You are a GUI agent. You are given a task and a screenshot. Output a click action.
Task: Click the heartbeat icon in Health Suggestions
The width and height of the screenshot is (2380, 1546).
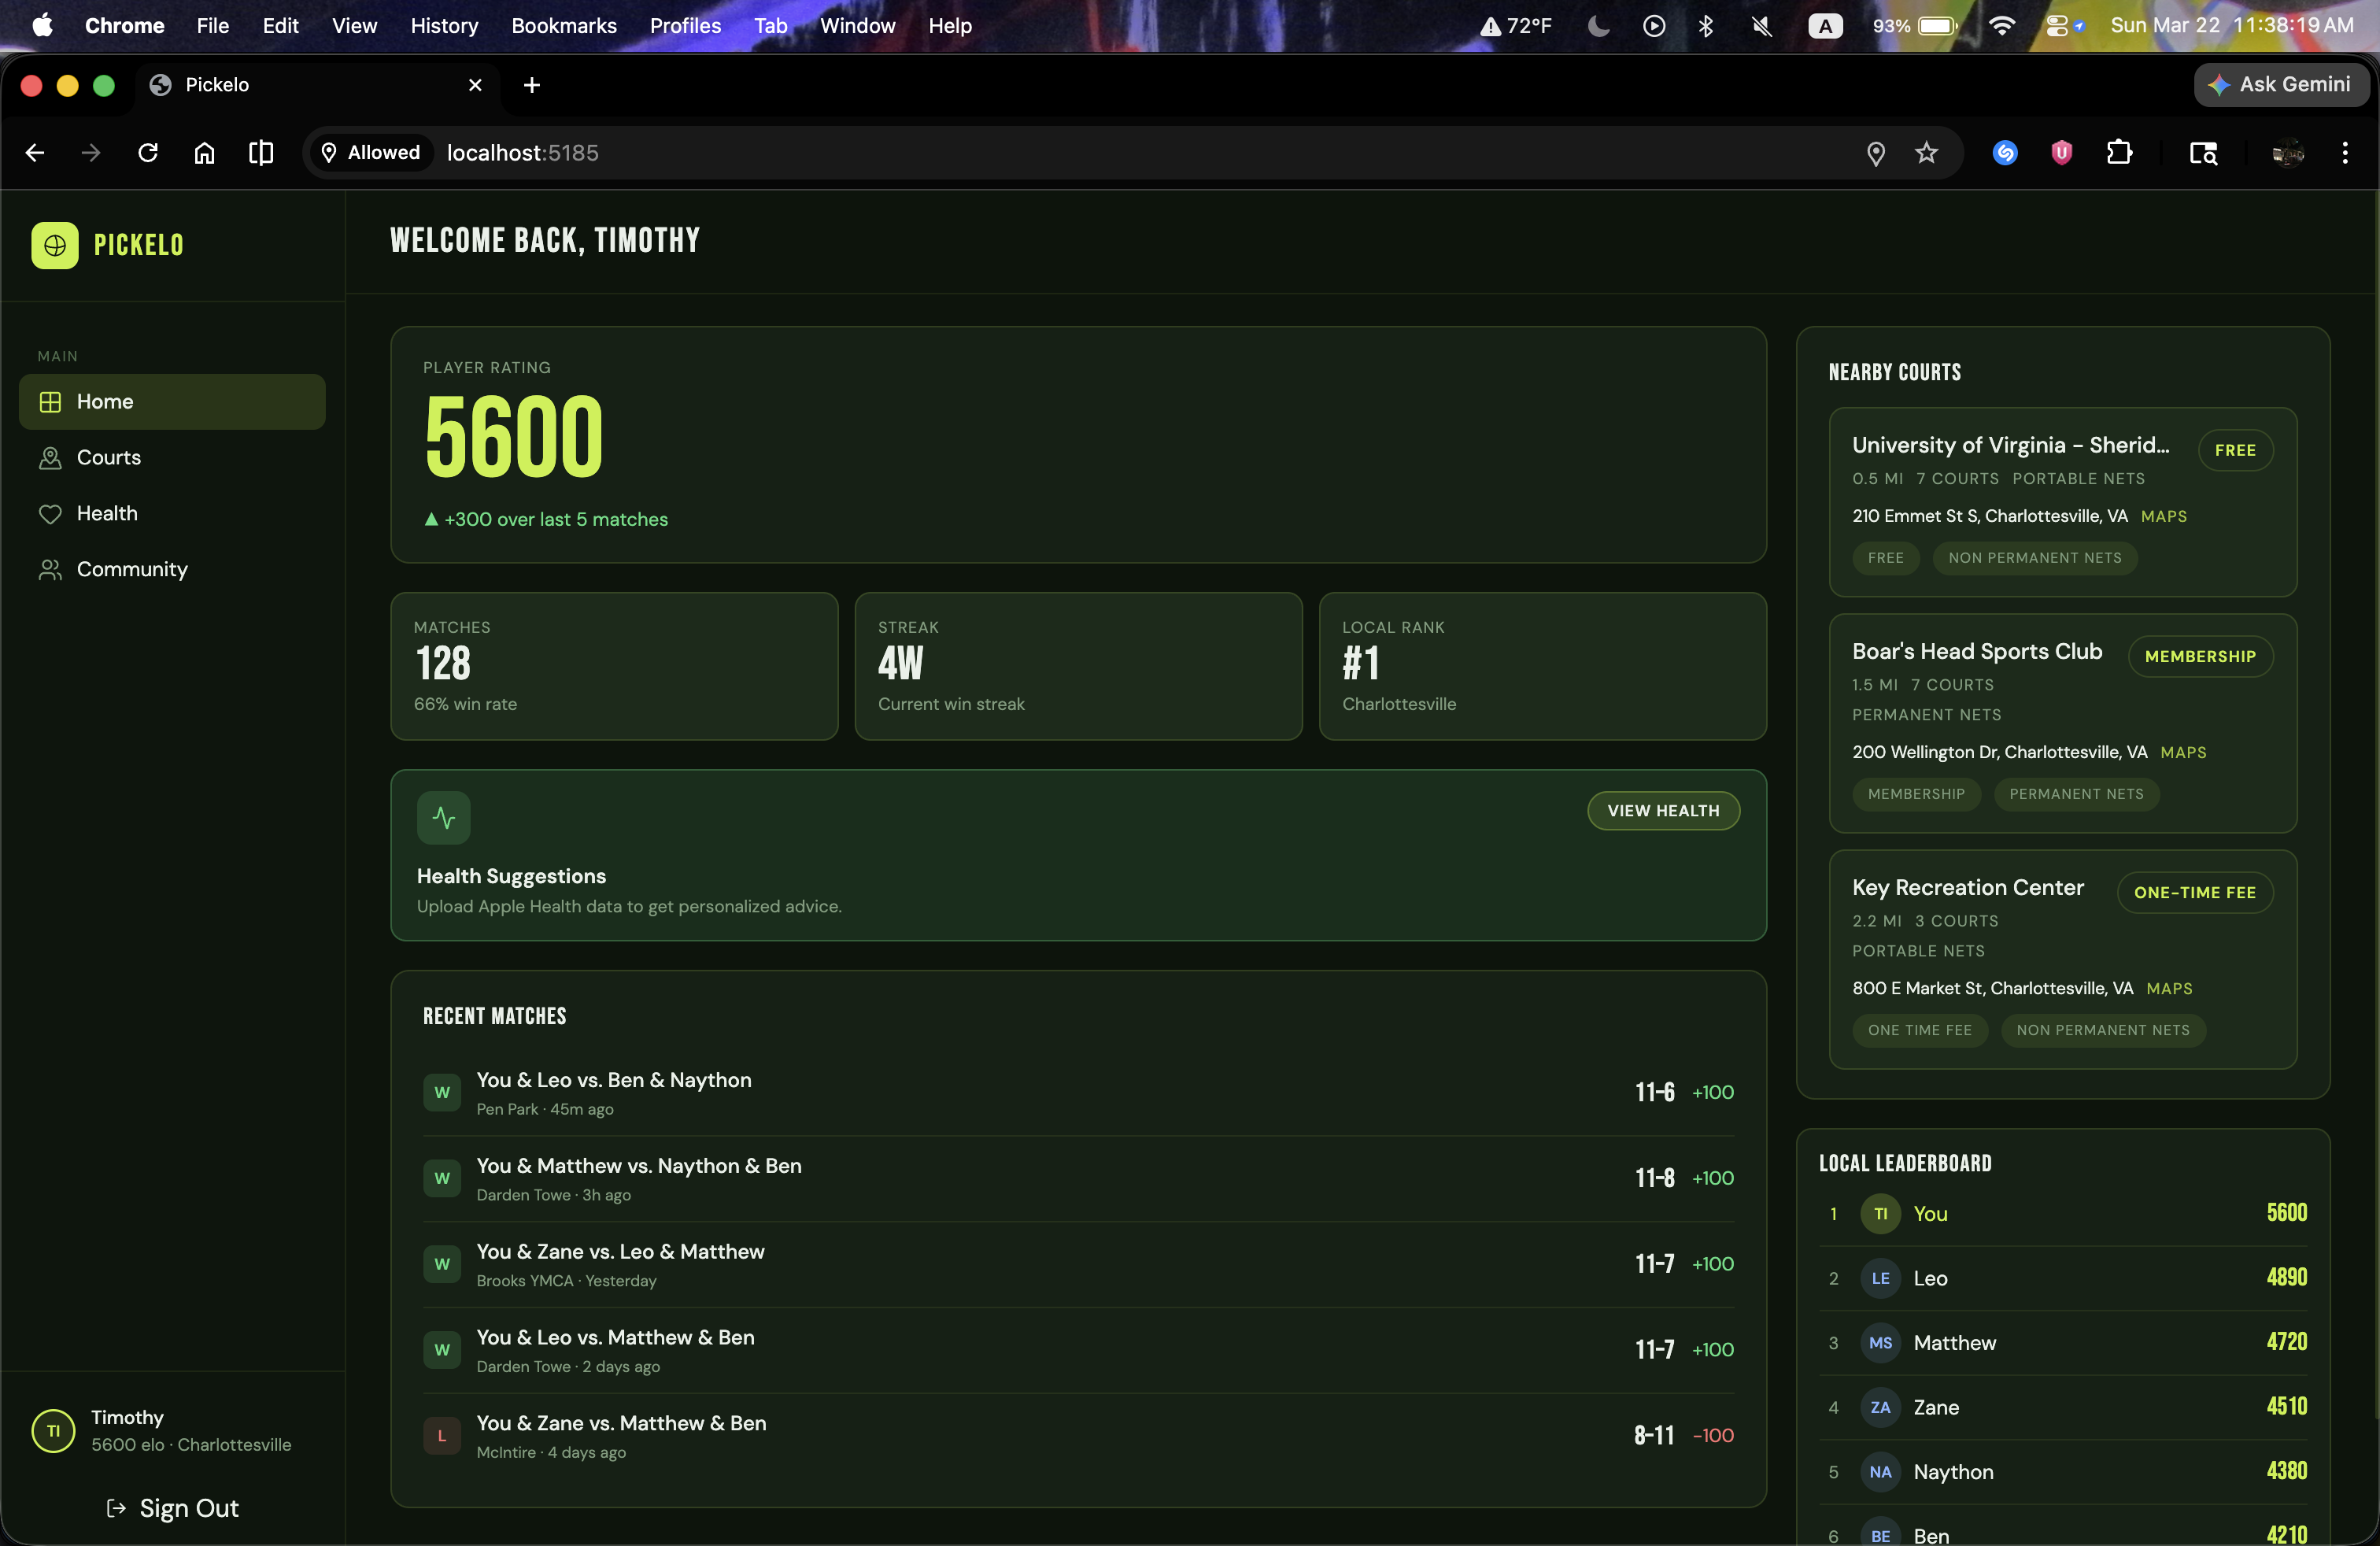click(x=444, y=818)
